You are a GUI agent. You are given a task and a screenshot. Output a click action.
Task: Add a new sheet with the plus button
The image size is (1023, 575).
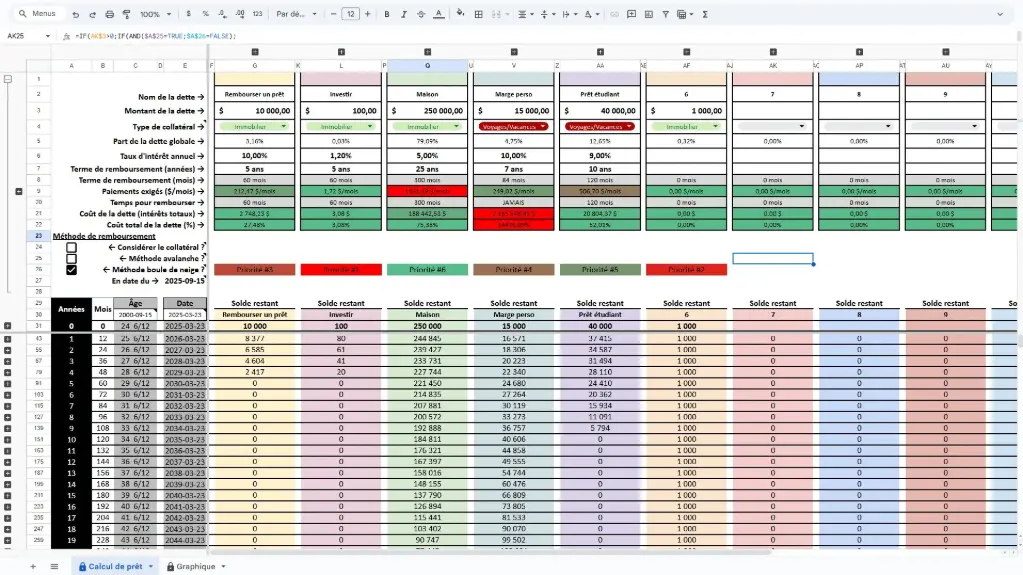[x=33, y=567]
